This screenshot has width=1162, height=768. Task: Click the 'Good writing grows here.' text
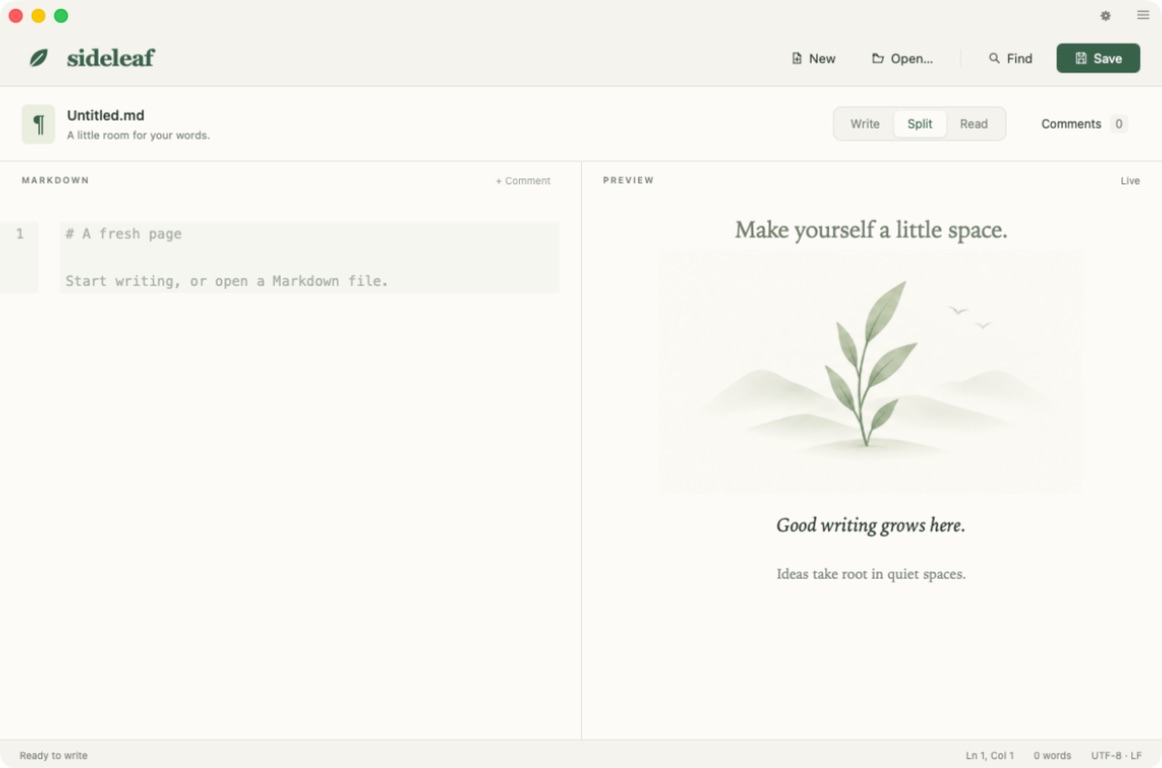(x=871, y=525)
